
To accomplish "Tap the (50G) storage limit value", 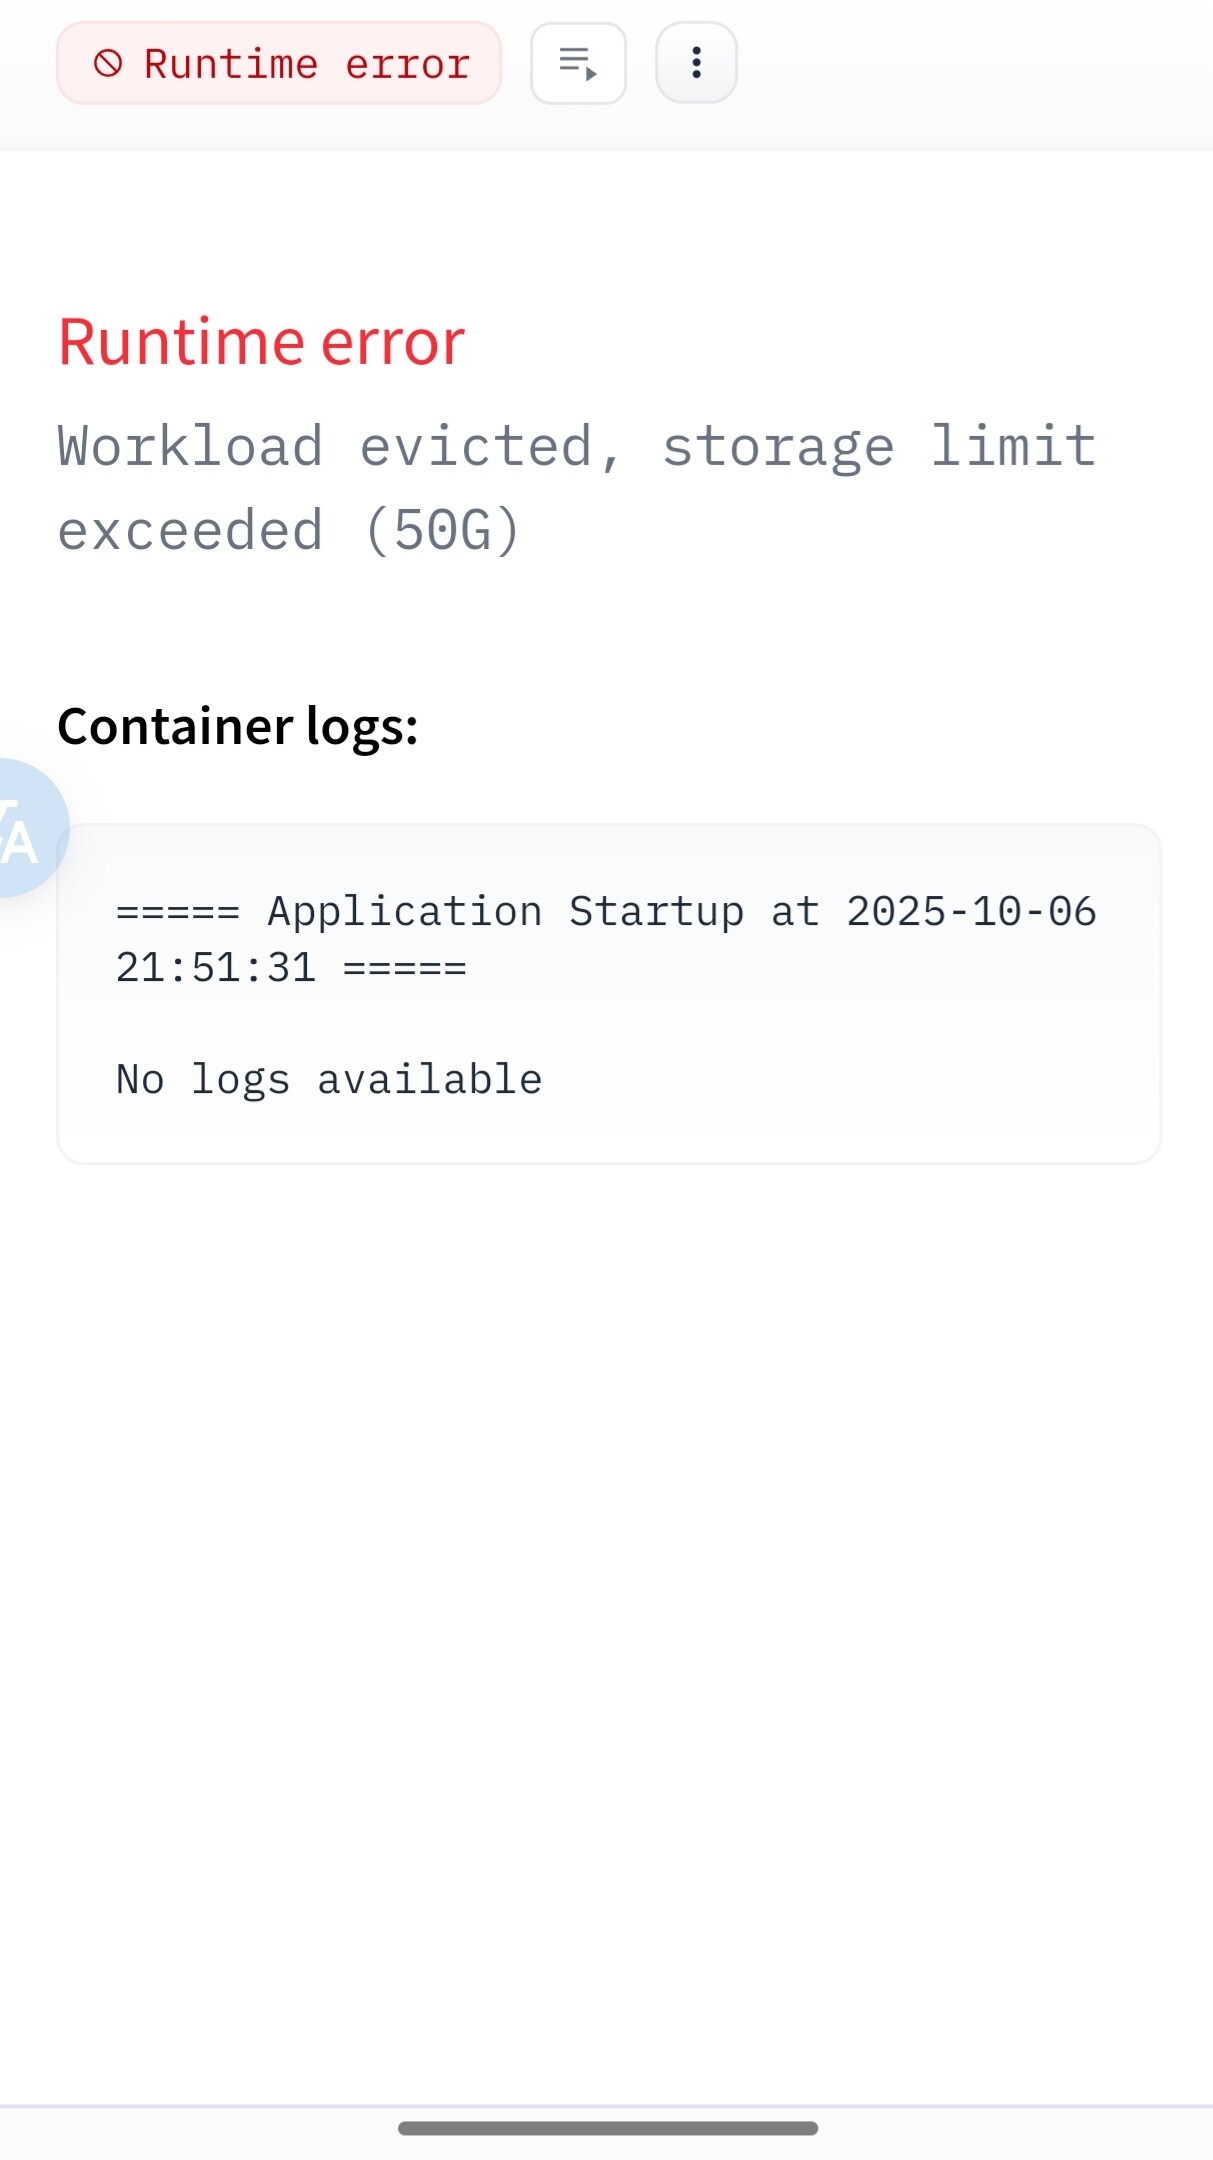I will click(x=442, y=531).
